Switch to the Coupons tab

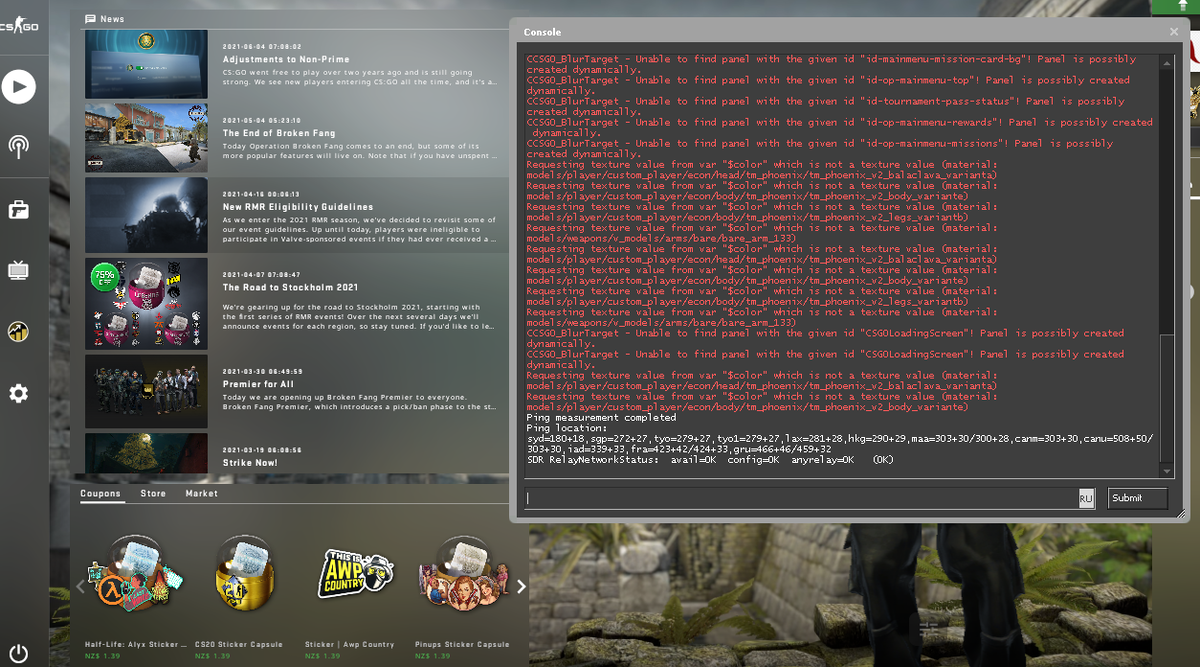[100, 493]
